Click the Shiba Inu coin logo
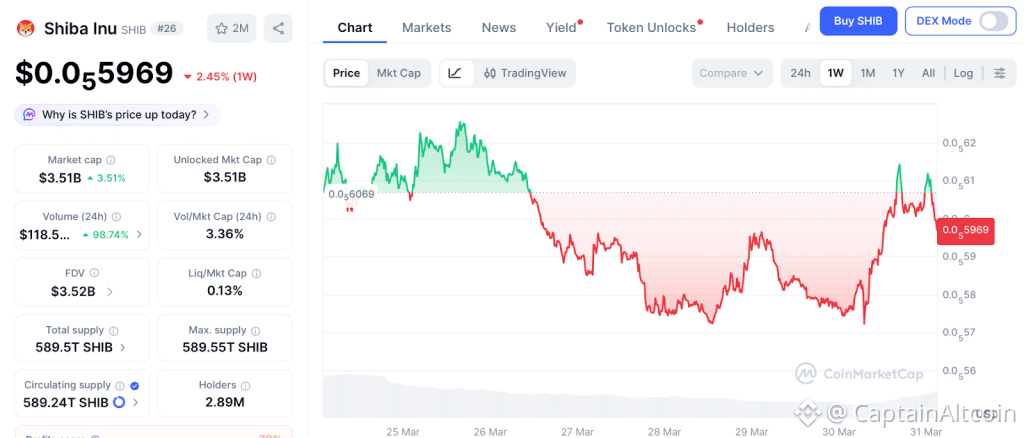 [x=25, y=28]
